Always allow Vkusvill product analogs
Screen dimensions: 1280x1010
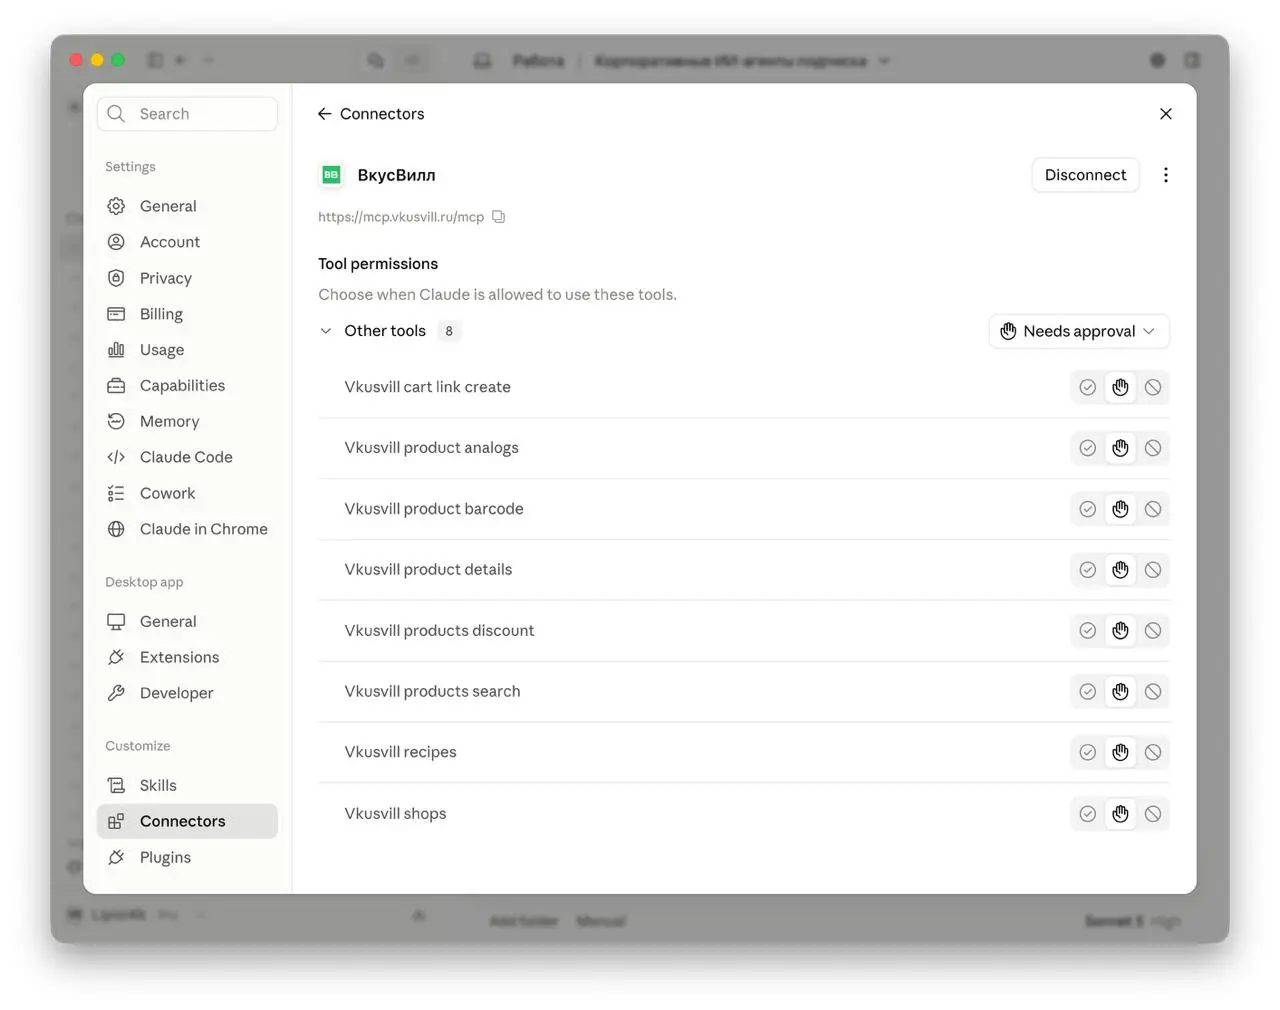click(x=1087, y=449)
